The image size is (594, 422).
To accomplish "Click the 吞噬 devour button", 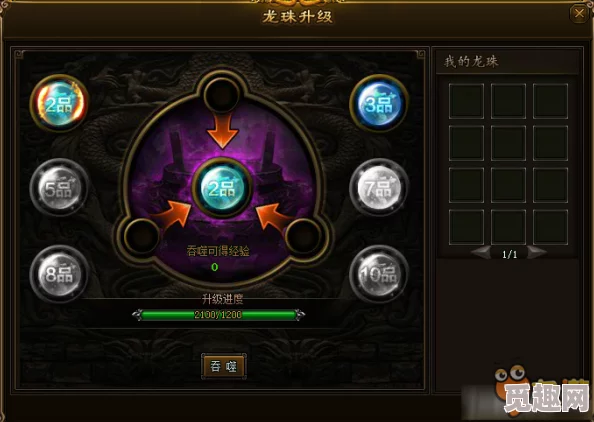I will coord(224,366).
